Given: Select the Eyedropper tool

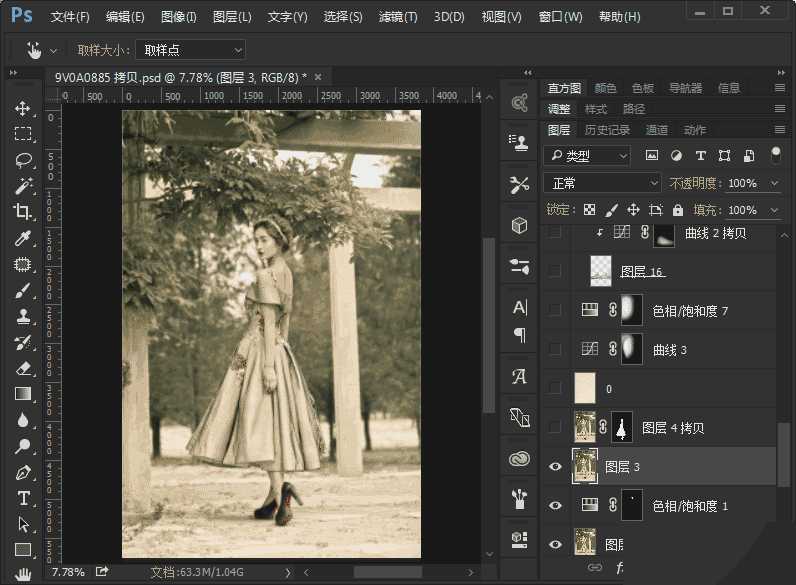Looking at the screenshot, I should click(22, 238).
